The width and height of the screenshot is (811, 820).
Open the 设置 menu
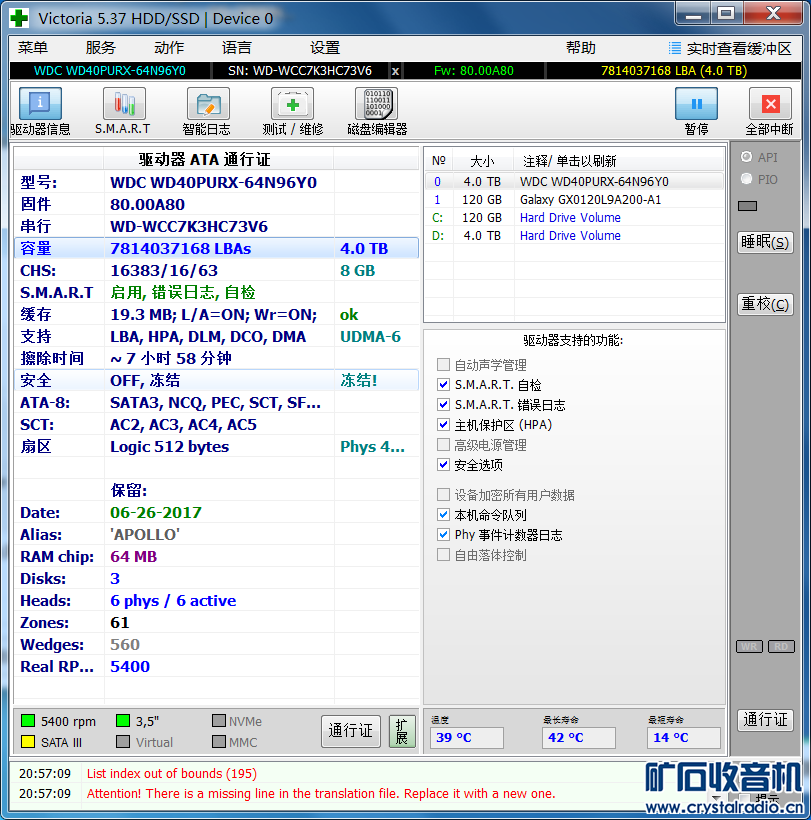(x=325, y=48)
